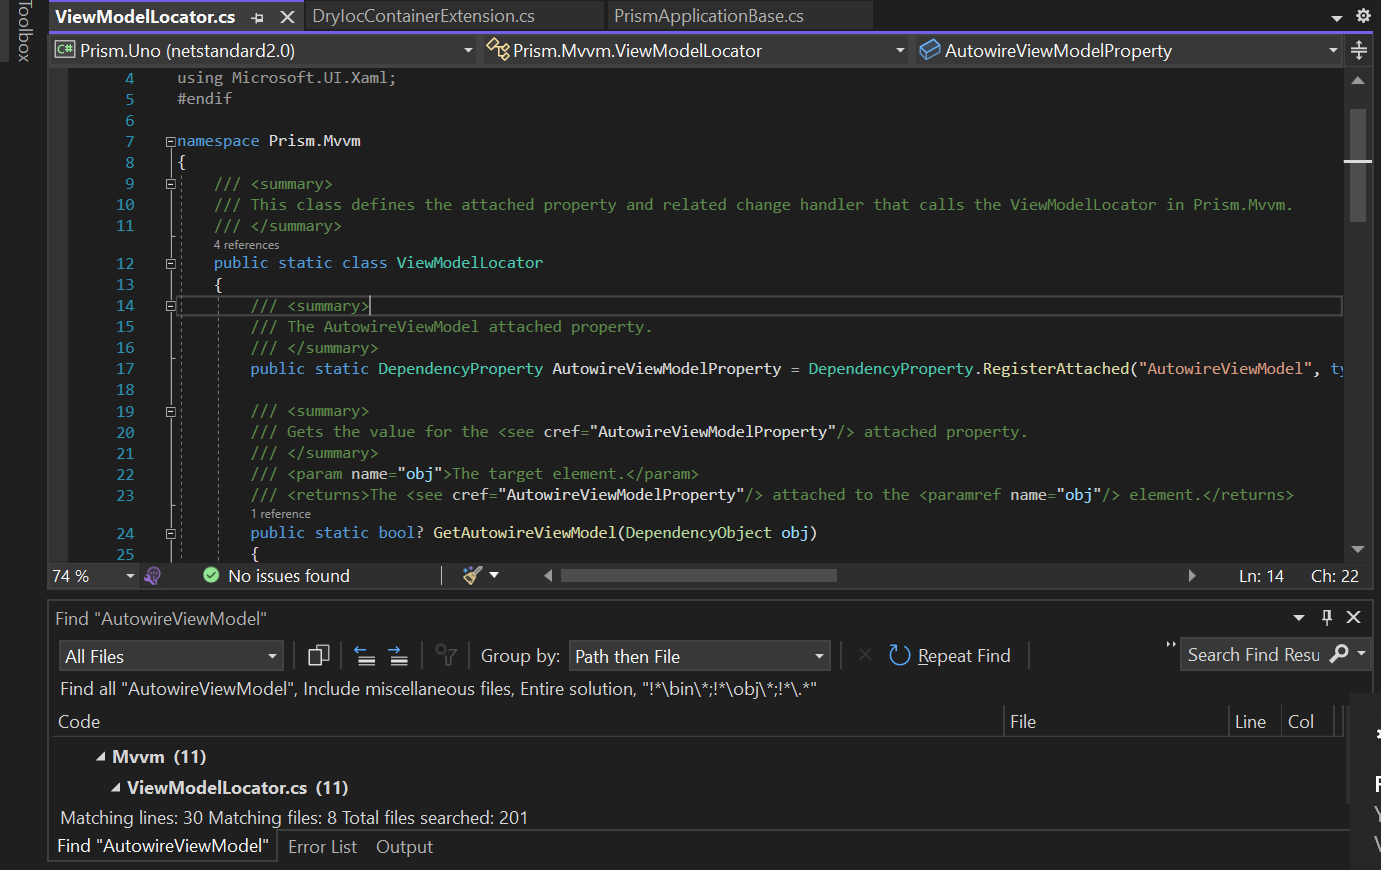Select the previous location icon in Find panel
The image size is (1381, 870).
point(366,655)
